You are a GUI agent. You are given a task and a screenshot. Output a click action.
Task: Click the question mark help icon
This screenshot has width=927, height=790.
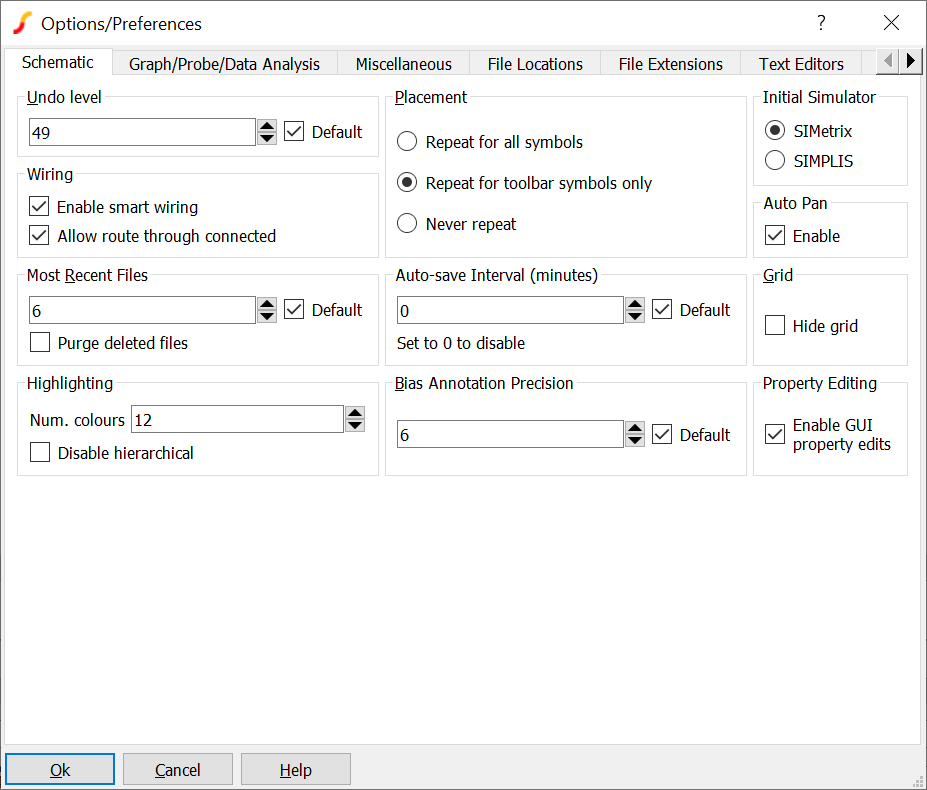tap(821, 23)
